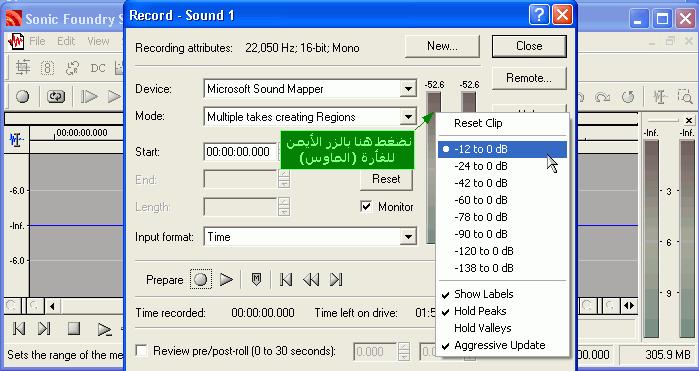The image size is (699, 371).
Task: Toggle the Monitor checkbox
Action: (366, 206)
